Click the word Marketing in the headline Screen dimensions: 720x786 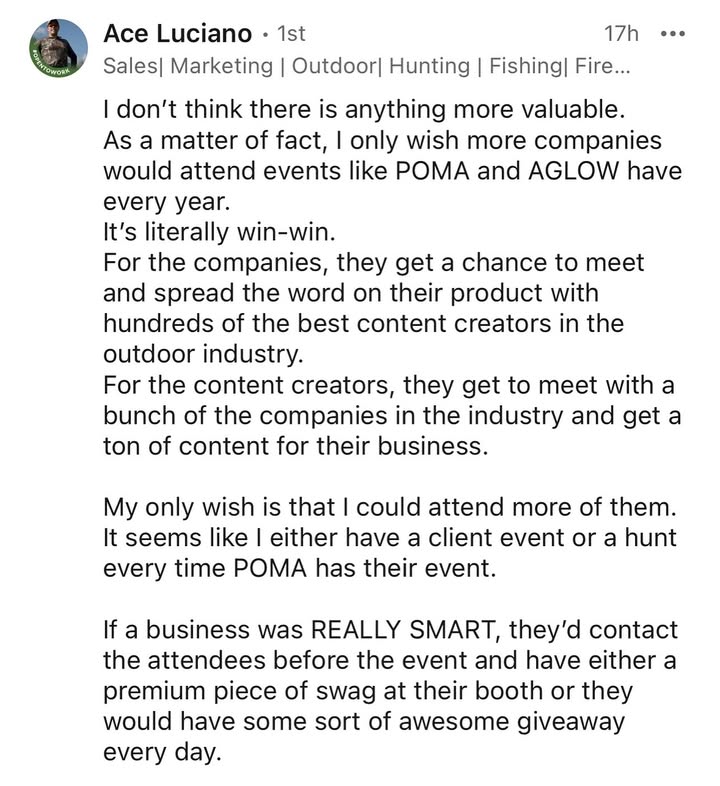tap(221, 66)
